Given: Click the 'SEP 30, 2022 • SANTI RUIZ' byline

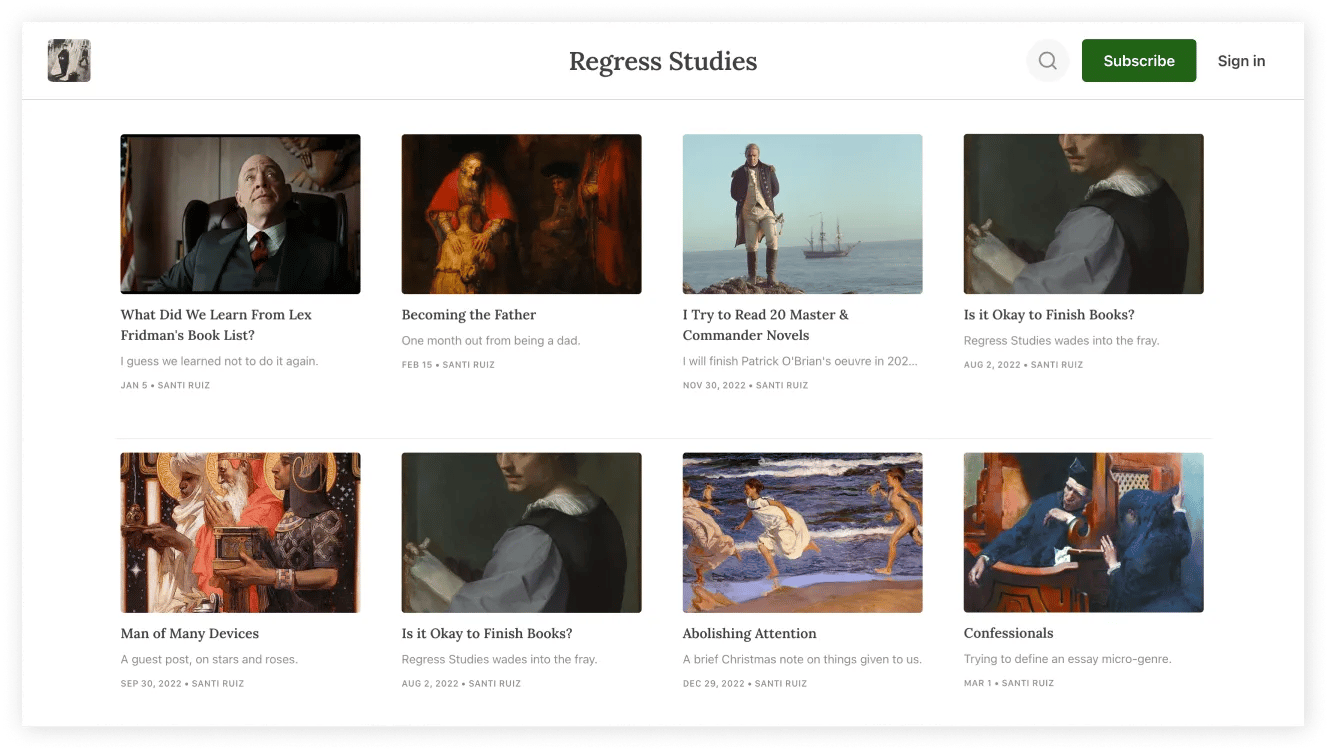Looking at the screenshot, I should tap(182, 684).
